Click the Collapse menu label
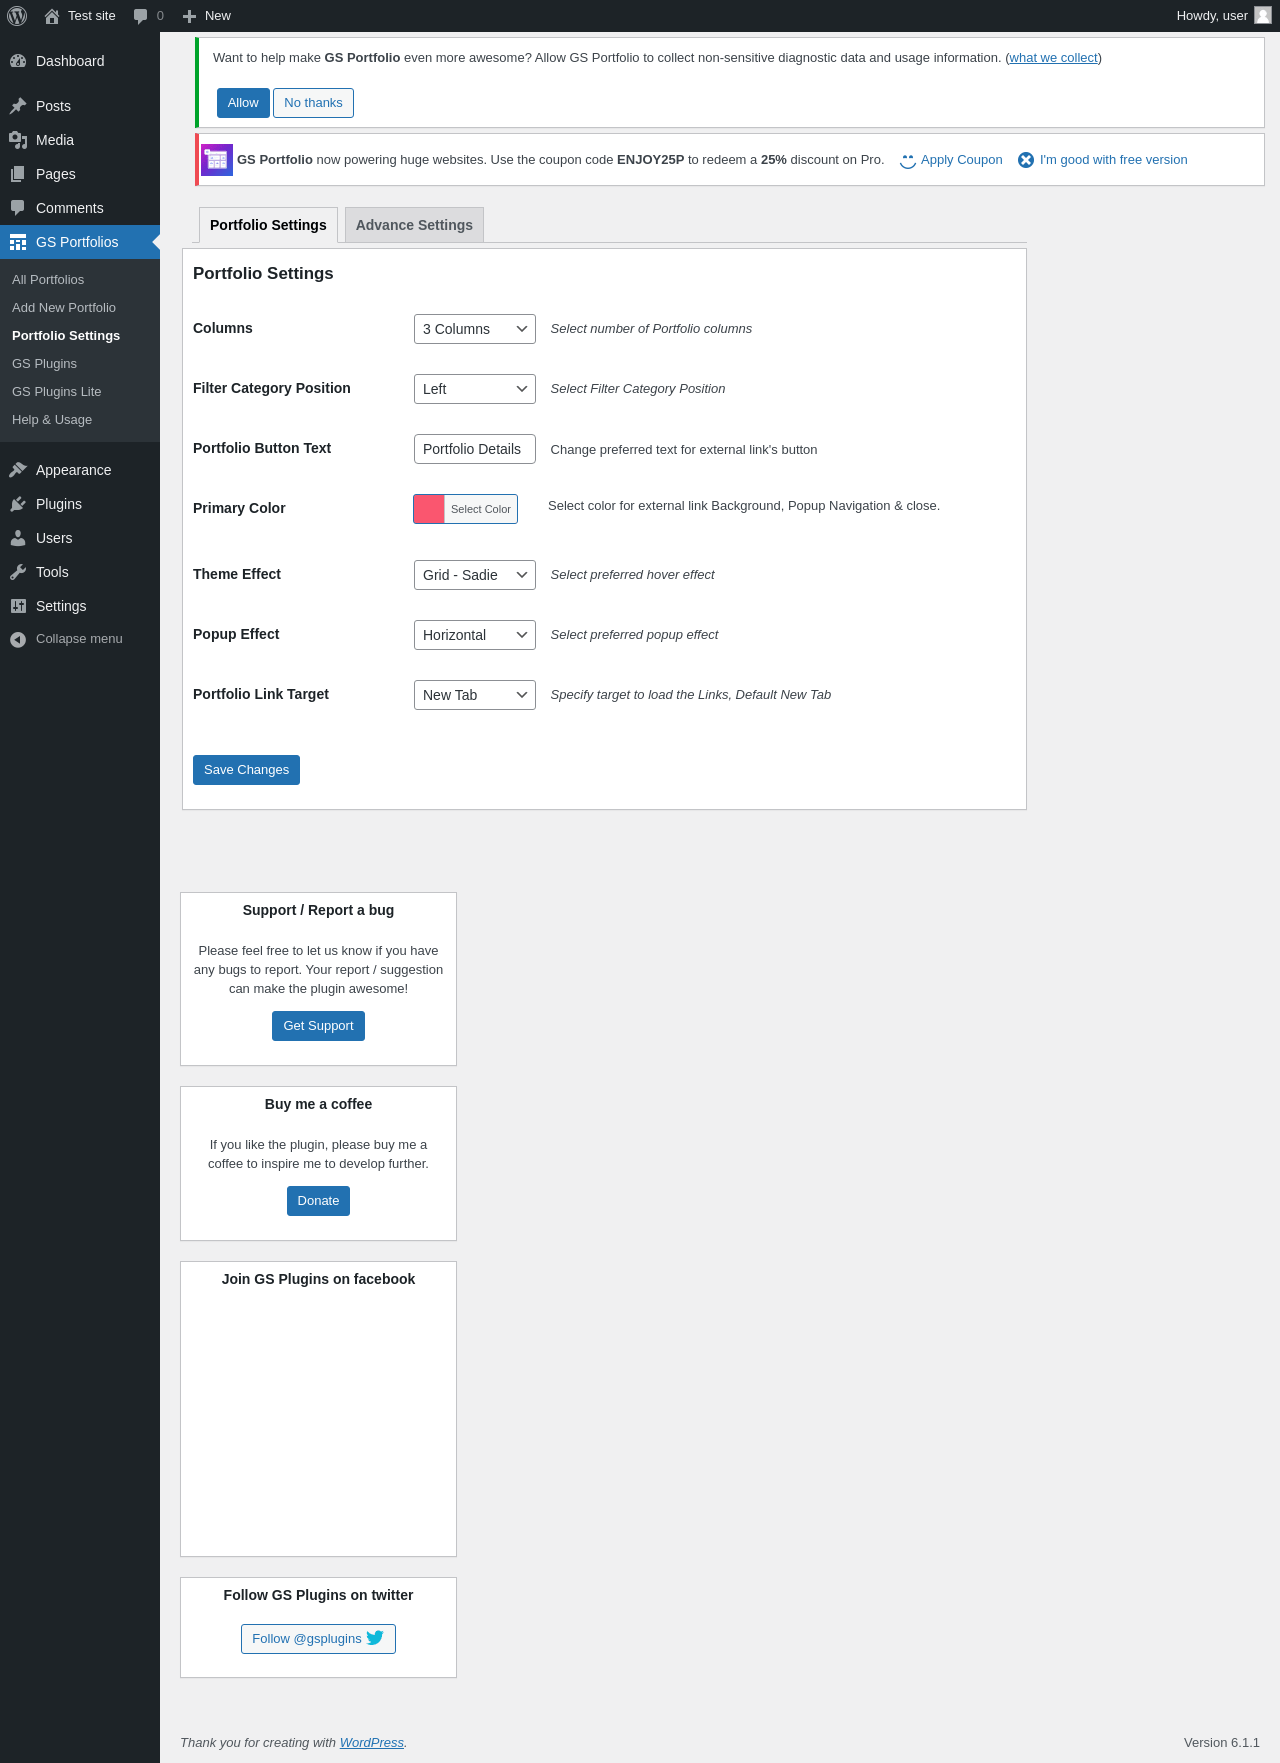This screenshot has height=1763, width=1280. click(x=79, y=639)
